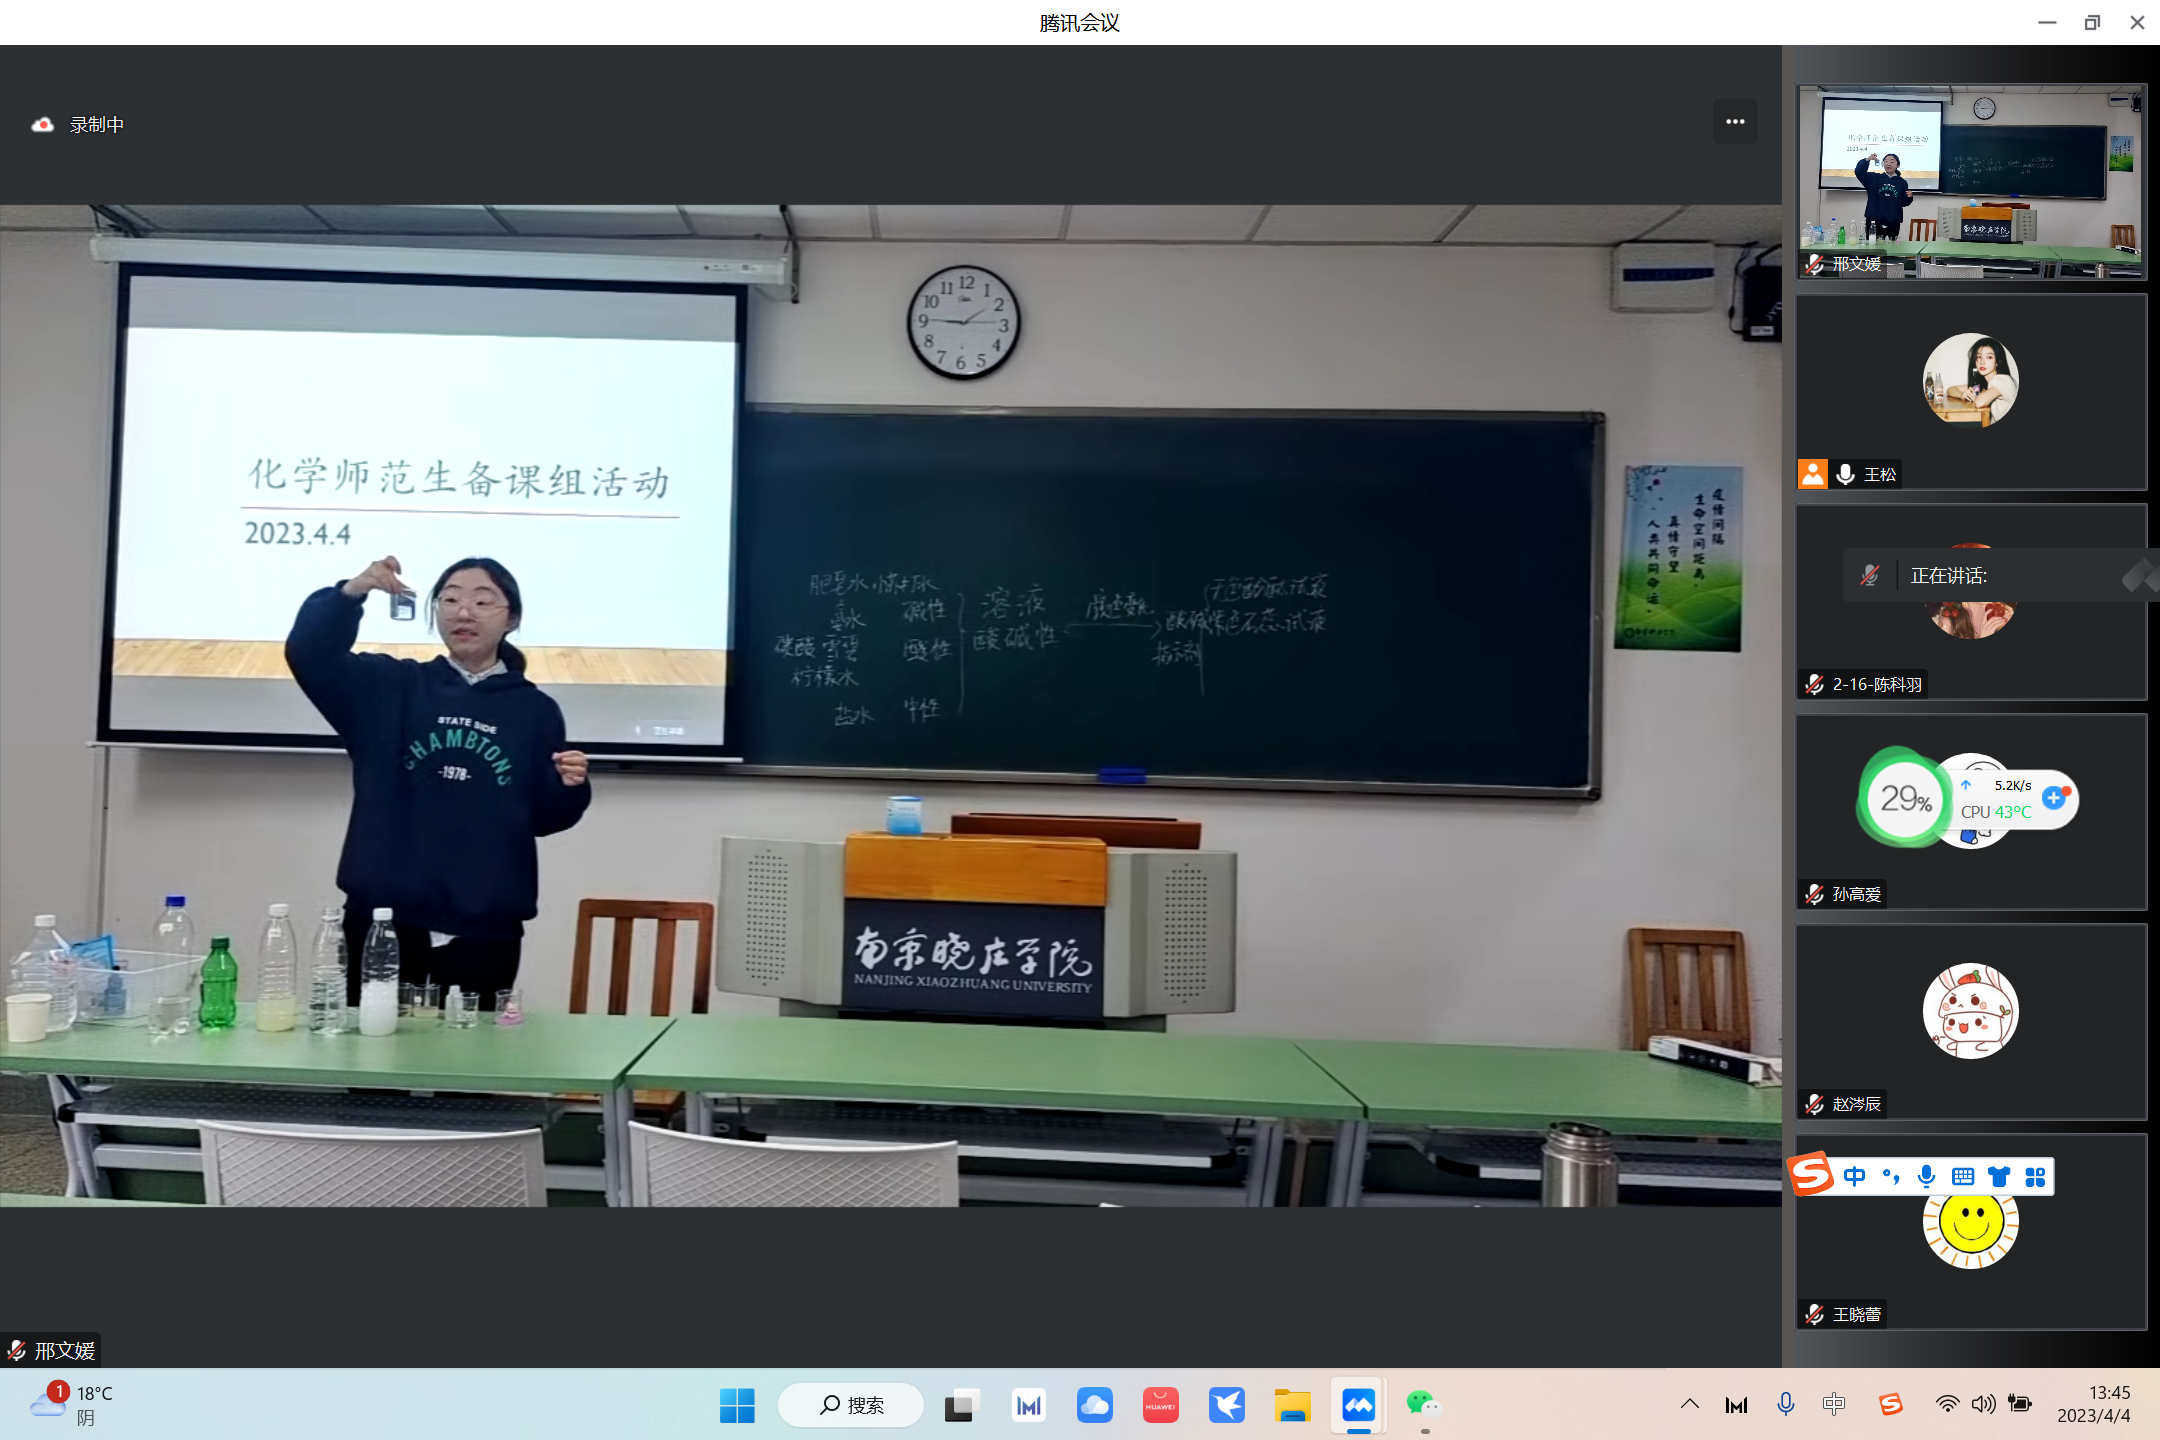
Task: Select 王晓蕾's smiley sun avatar
Action: pos(1970,1224)
